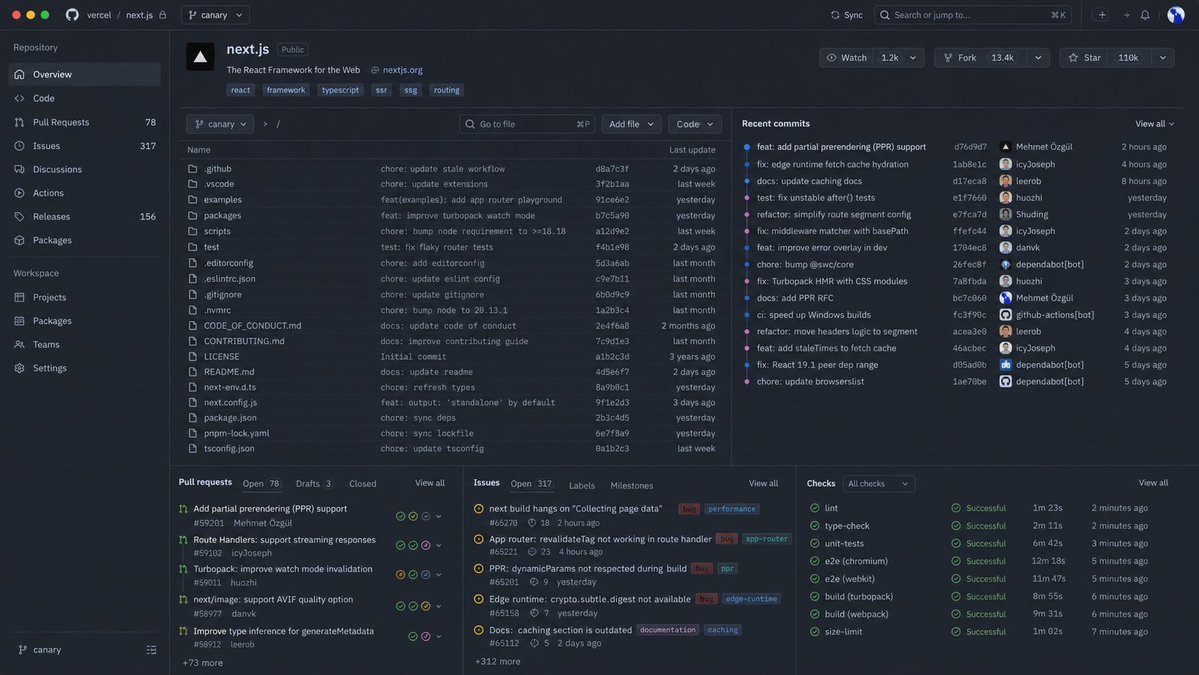This screenshot has height=675, width=1199.
Task: Click View all in Checks panel
Action: click(1153, 482)
